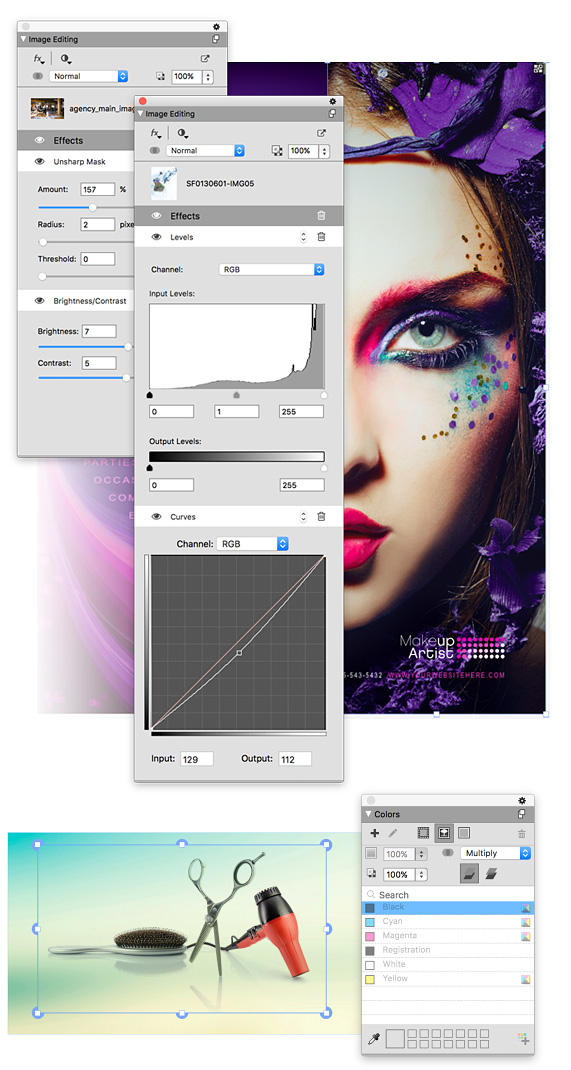This screenshot has width=571, height=1070.
Task: Open the fx effects menu in back Image Editing panel
Action: (40, 59)
